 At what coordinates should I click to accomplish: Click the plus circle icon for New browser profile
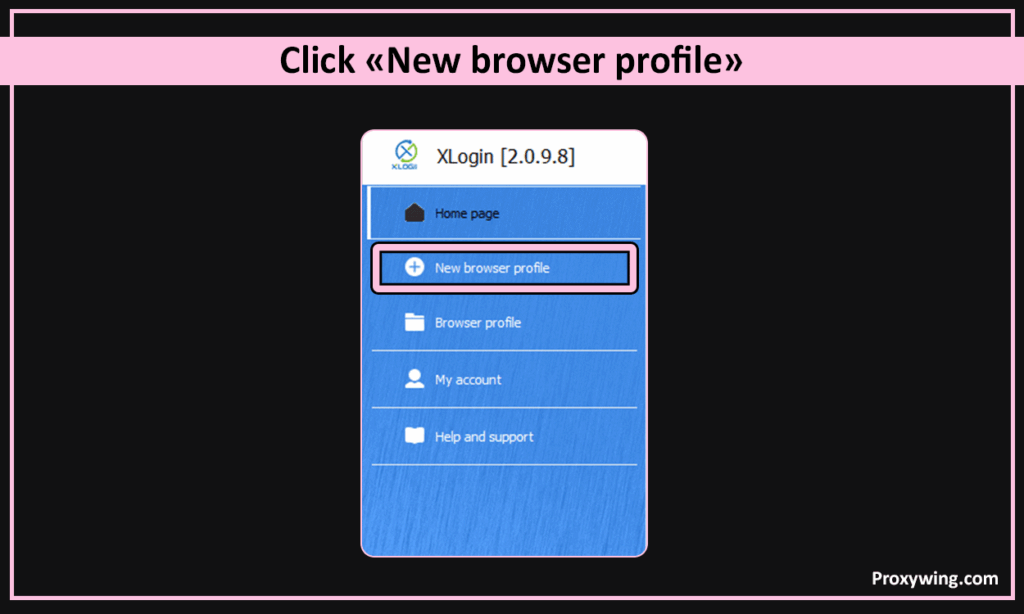coord(414,267)
